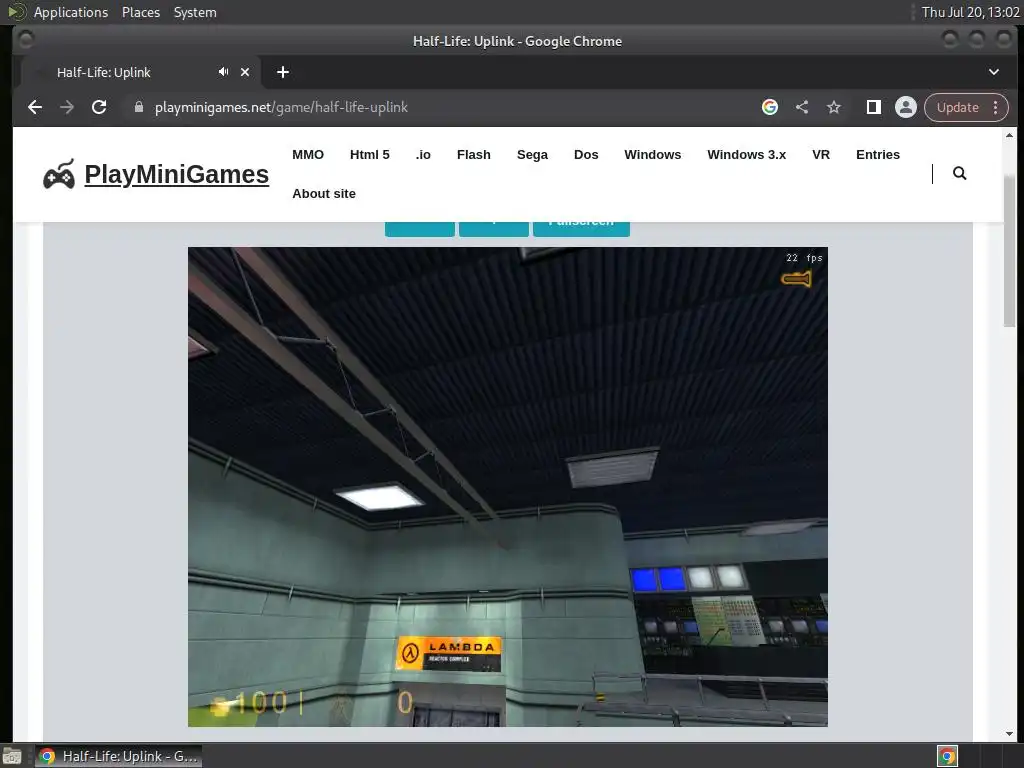Click the scrollbar up arrow
The height and width of the screenshot is (768, 1024).
[x=1010, y=135]
